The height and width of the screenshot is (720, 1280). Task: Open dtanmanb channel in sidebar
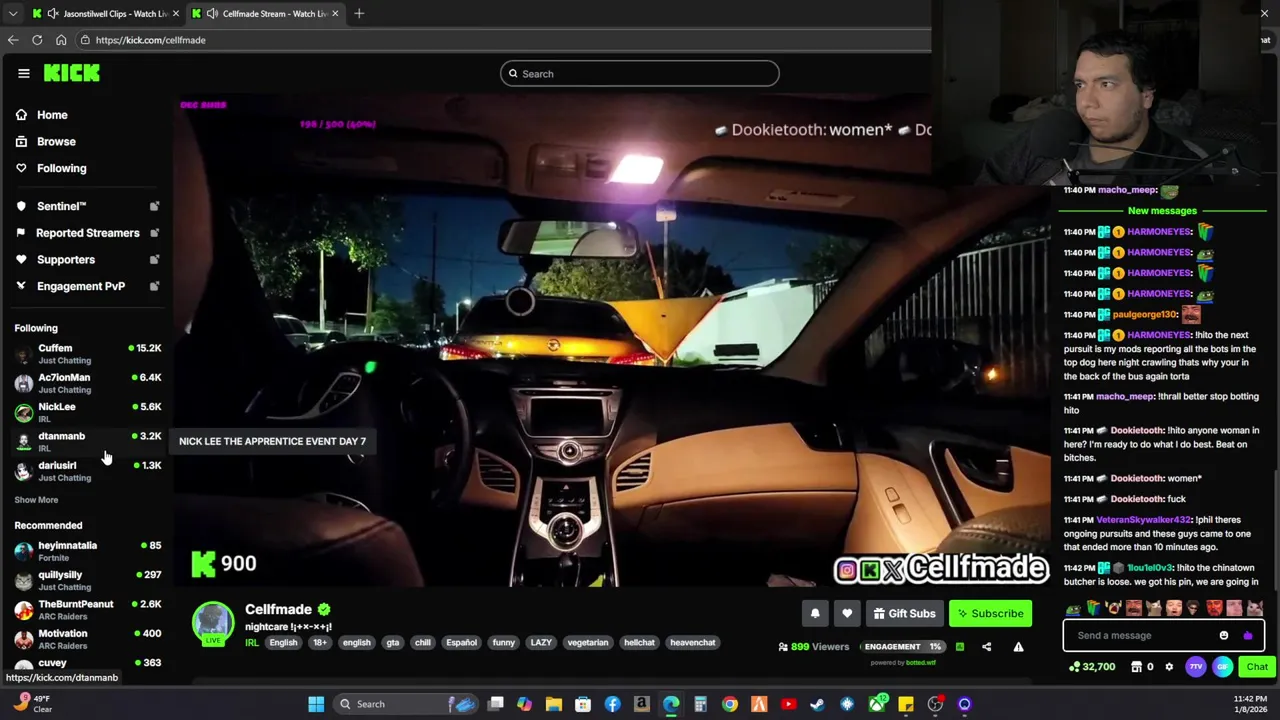(x=88, y=441)
